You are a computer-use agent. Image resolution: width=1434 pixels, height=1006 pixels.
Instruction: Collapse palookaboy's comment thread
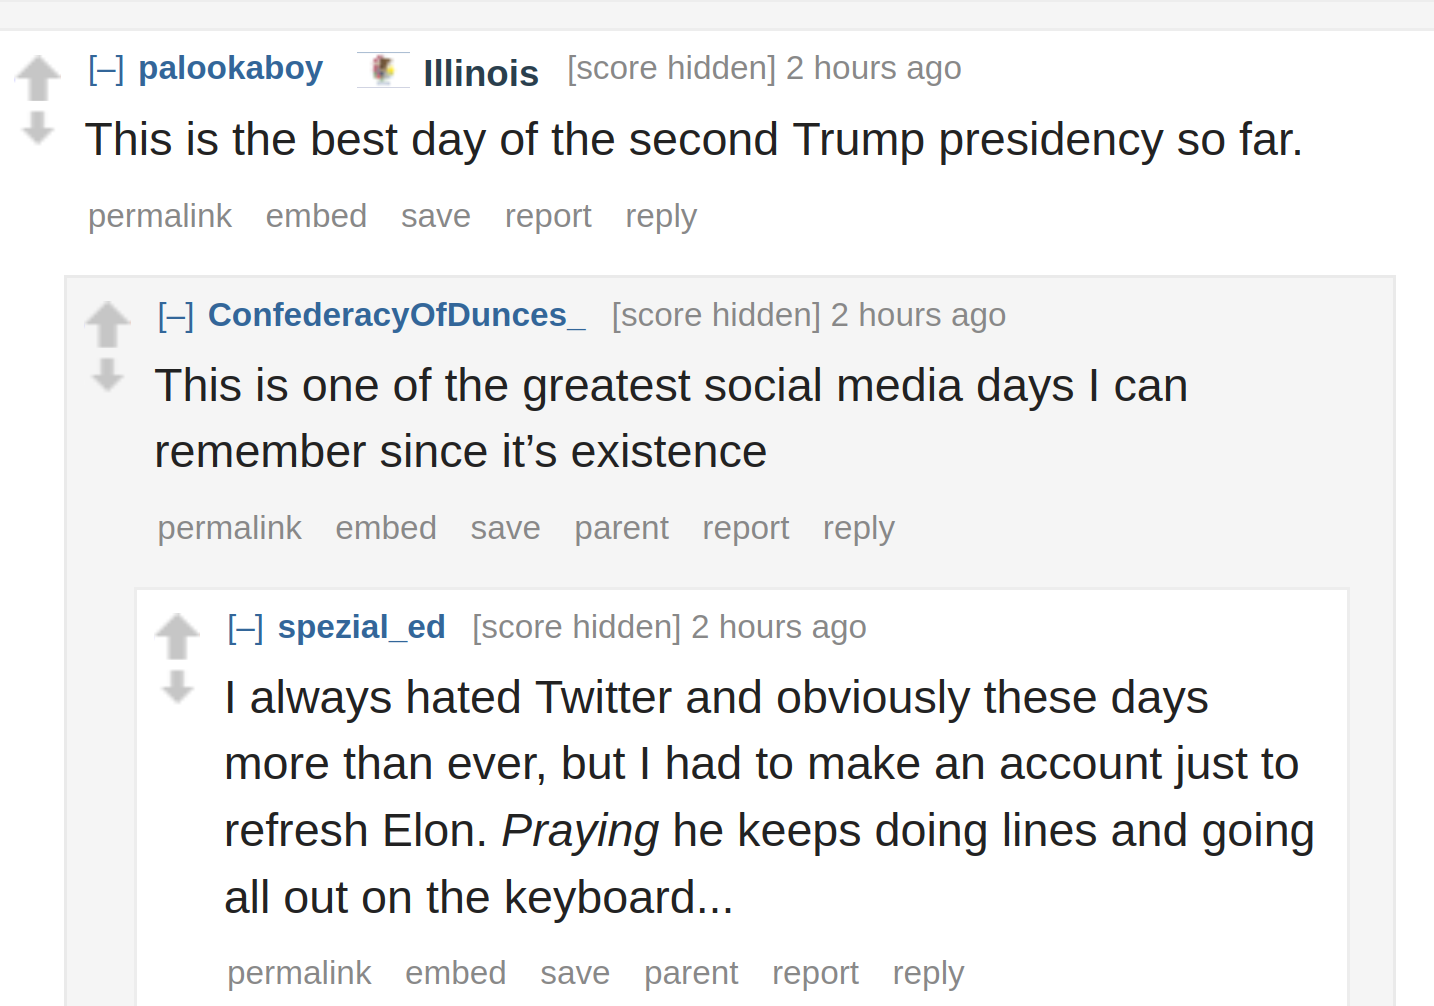[106, 69]
